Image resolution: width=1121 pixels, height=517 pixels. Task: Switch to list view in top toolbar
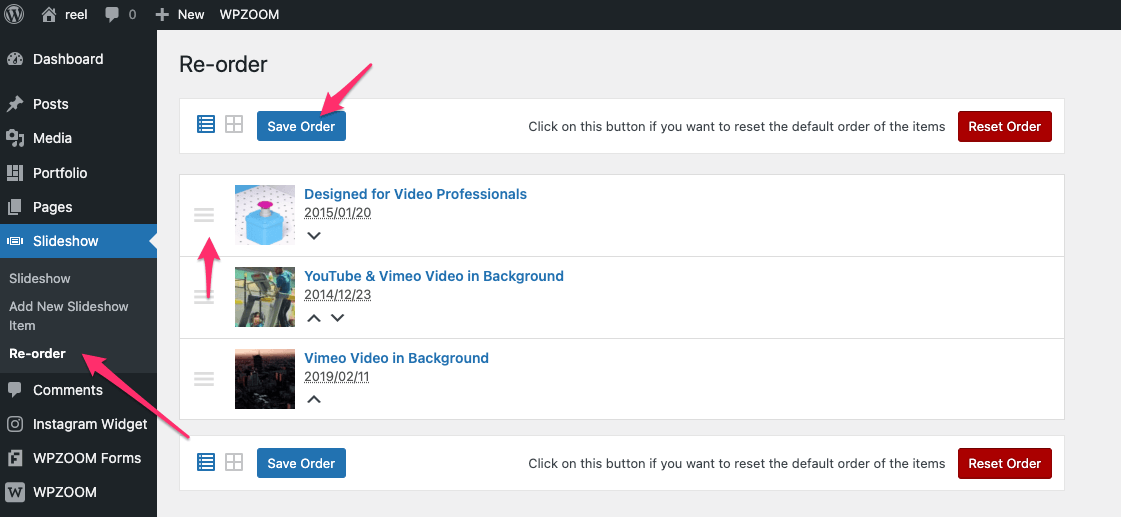point(206,125)
